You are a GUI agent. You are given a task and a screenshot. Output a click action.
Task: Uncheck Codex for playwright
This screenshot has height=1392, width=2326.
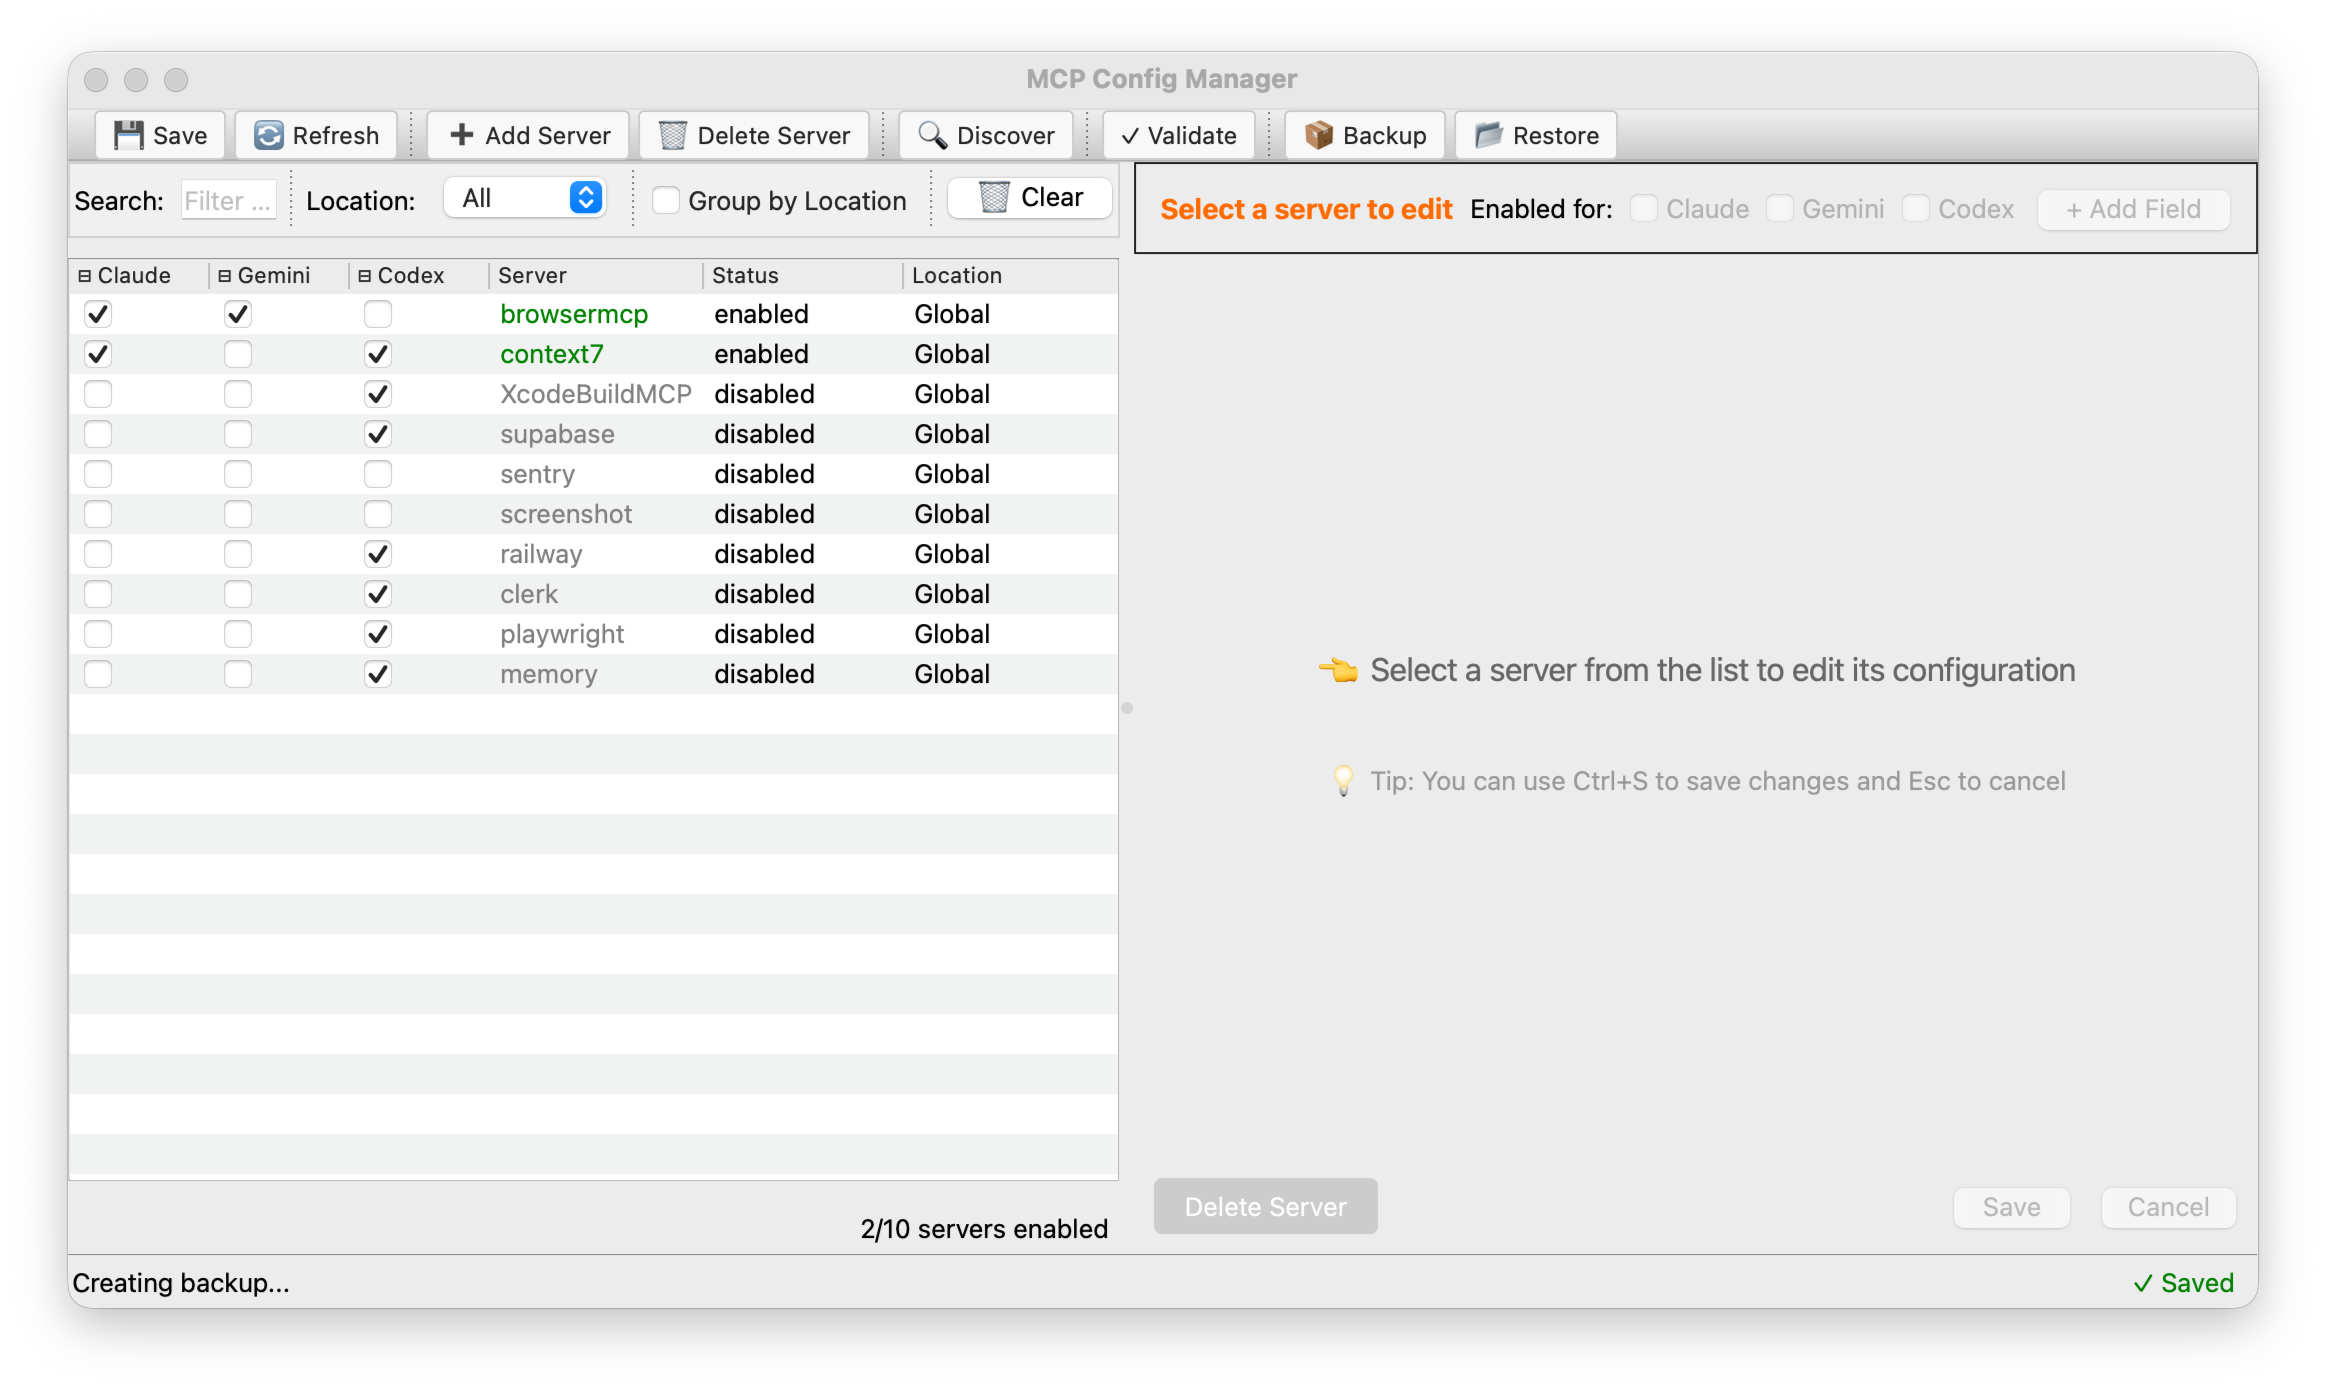tap(378, 634)
